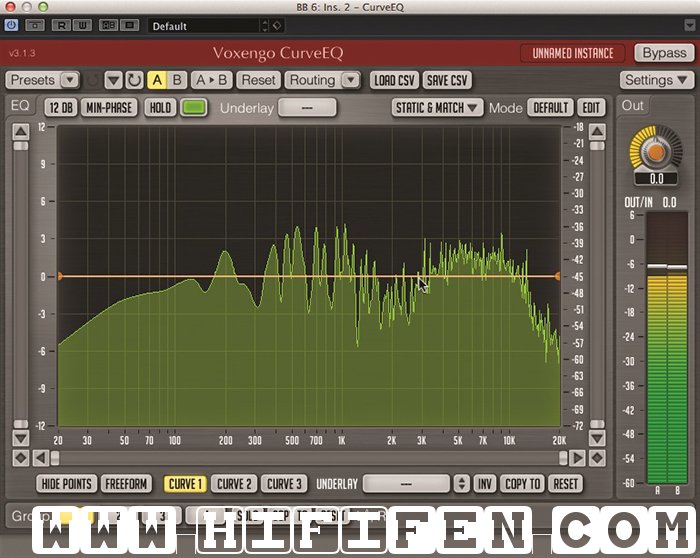Click right diamond zoom-reset icon below graph
700x558 pixels.
click(597, 458)
